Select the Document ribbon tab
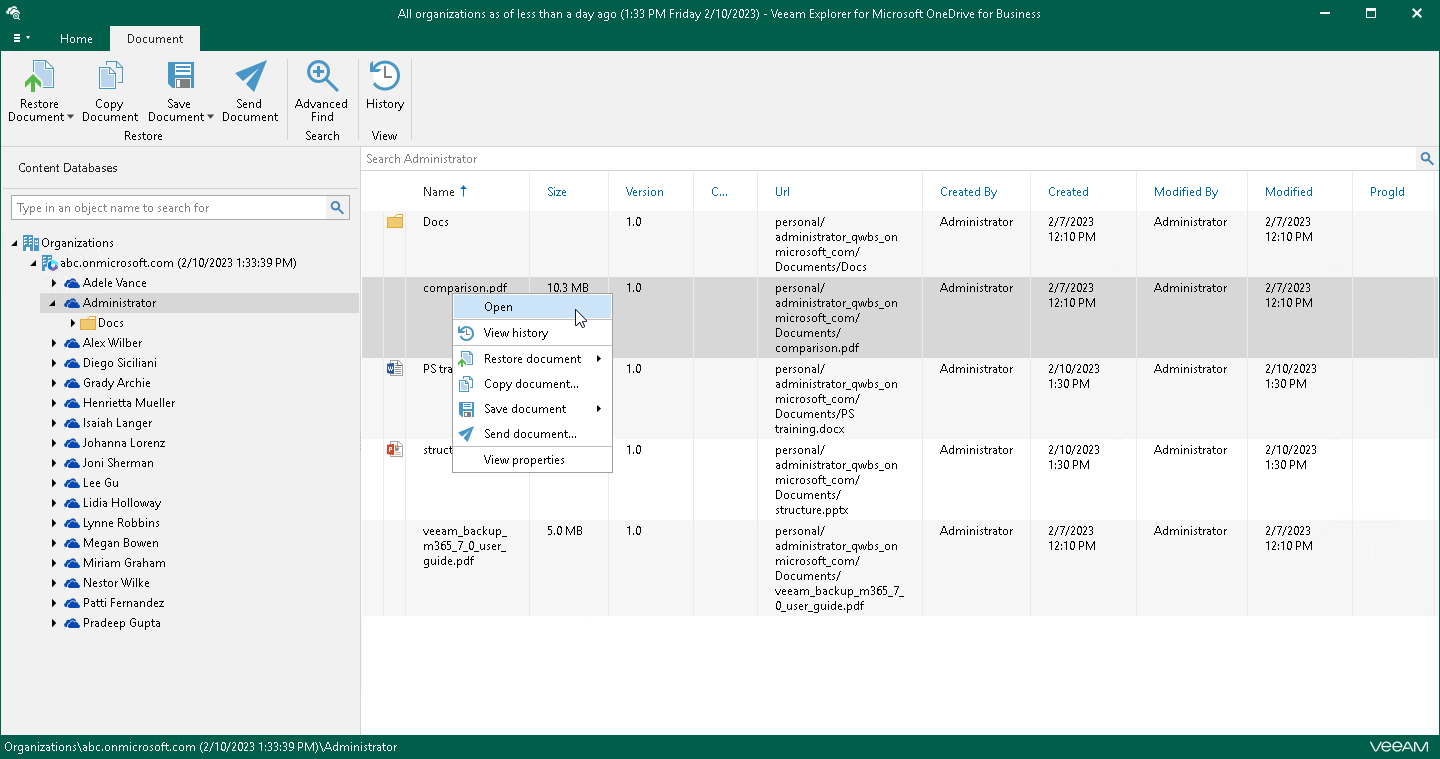 [155, 39]
